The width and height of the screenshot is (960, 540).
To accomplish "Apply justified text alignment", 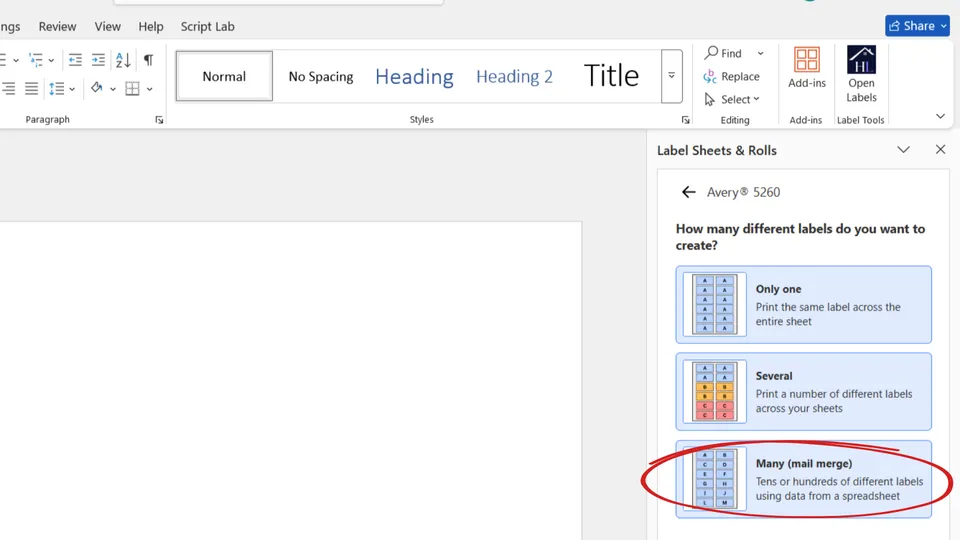I will coord(31,89).
